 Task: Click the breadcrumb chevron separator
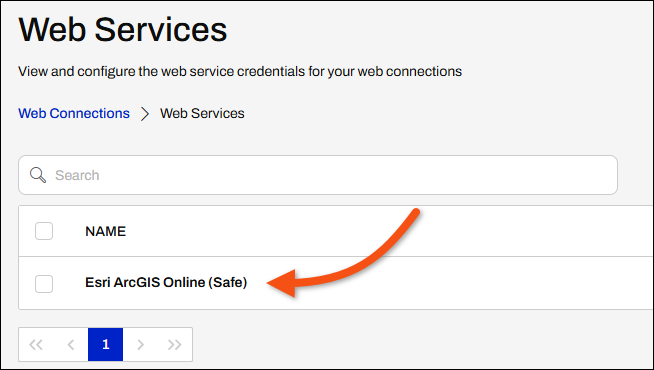145,113
